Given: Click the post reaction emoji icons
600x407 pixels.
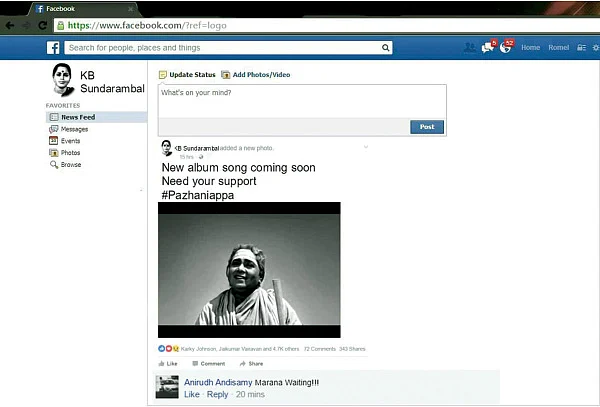Looking at the screenshot, I should [x=168, y=348].
